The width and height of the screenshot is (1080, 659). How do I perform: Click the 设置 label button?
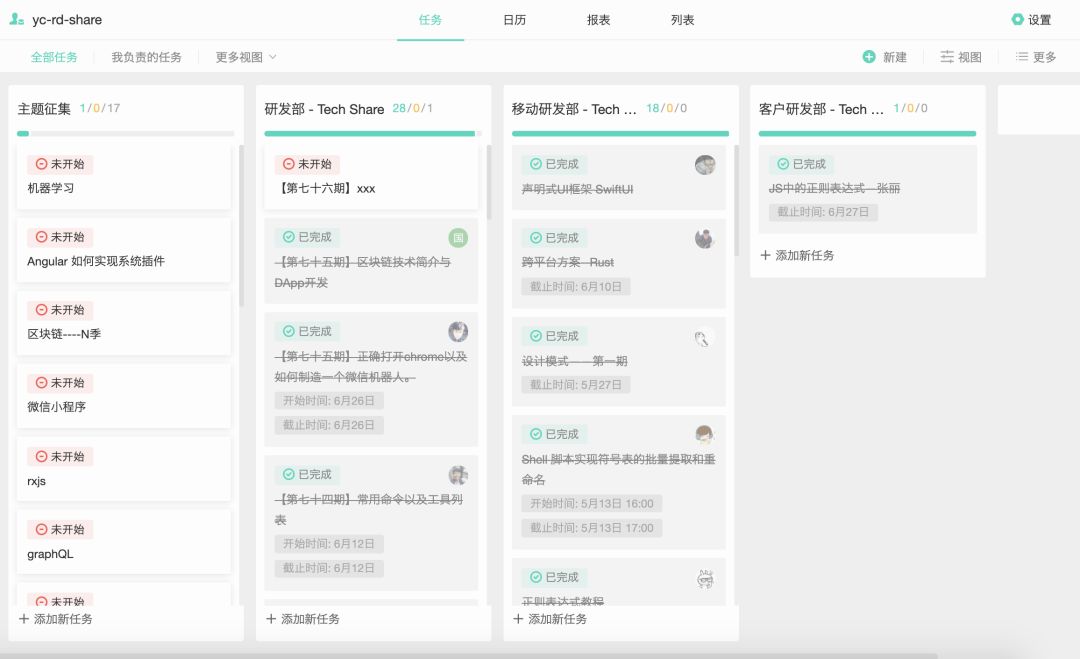[x=1039, y=20]
